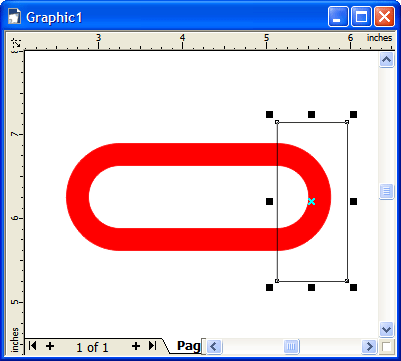Add a page before with the left plus button
This screenshot has width=401, height=361.
[x=50, y=346]
